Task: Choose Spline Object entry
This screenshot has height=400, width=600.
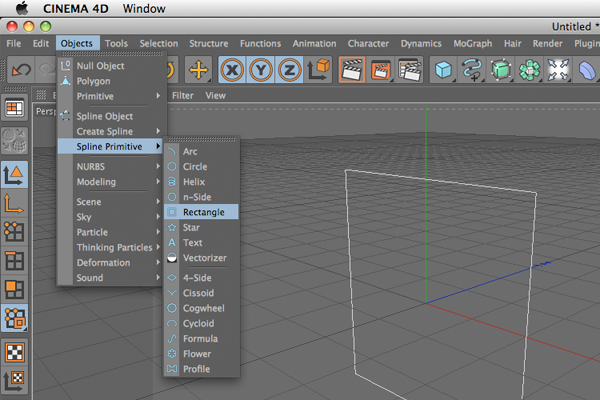Action: pos(112,116)
